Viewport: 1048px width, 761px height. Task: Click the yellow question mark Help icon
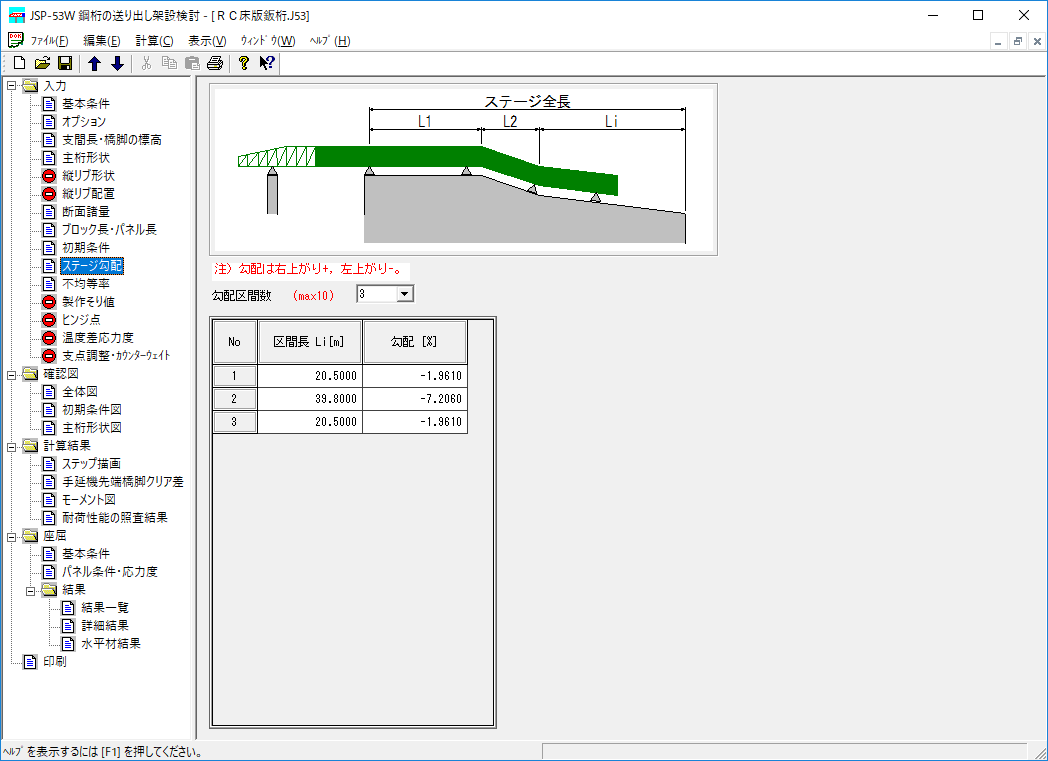coord(243,63)
